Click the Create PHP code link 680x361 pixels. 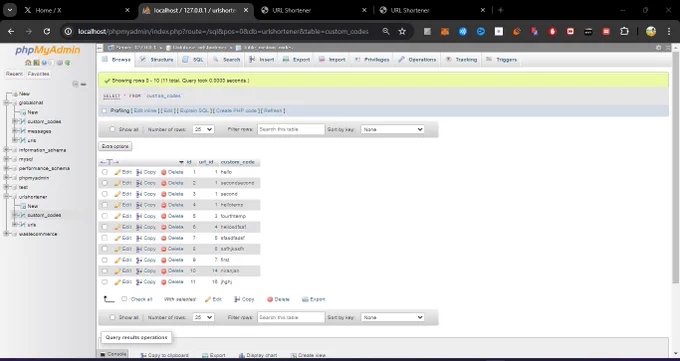click(236, 111)
